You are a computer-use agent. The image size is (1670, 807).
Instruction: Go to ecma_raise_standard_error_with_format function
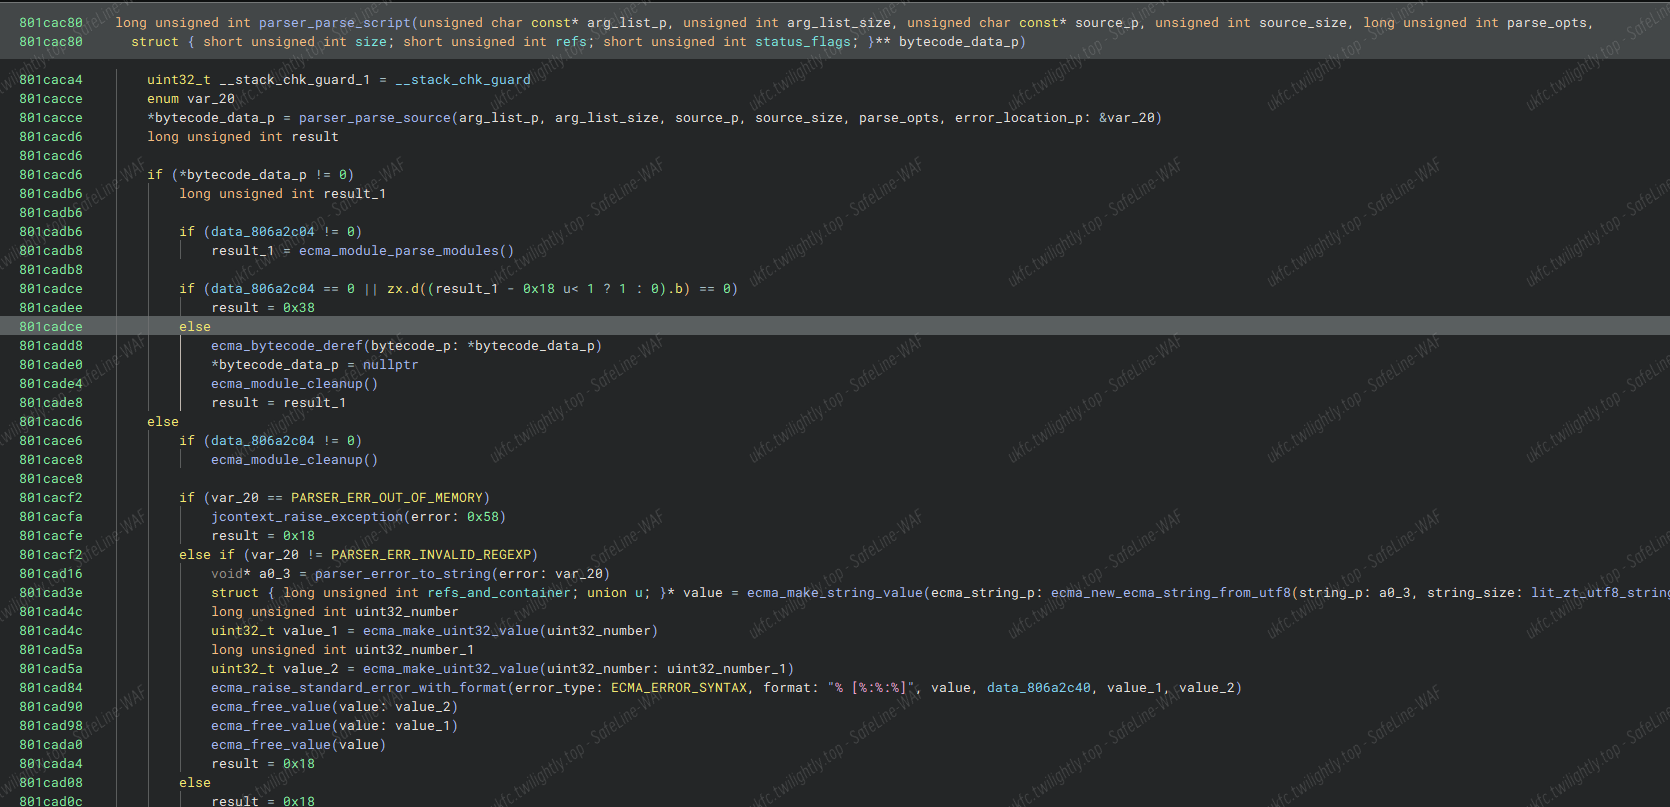(x=358, y=688)
